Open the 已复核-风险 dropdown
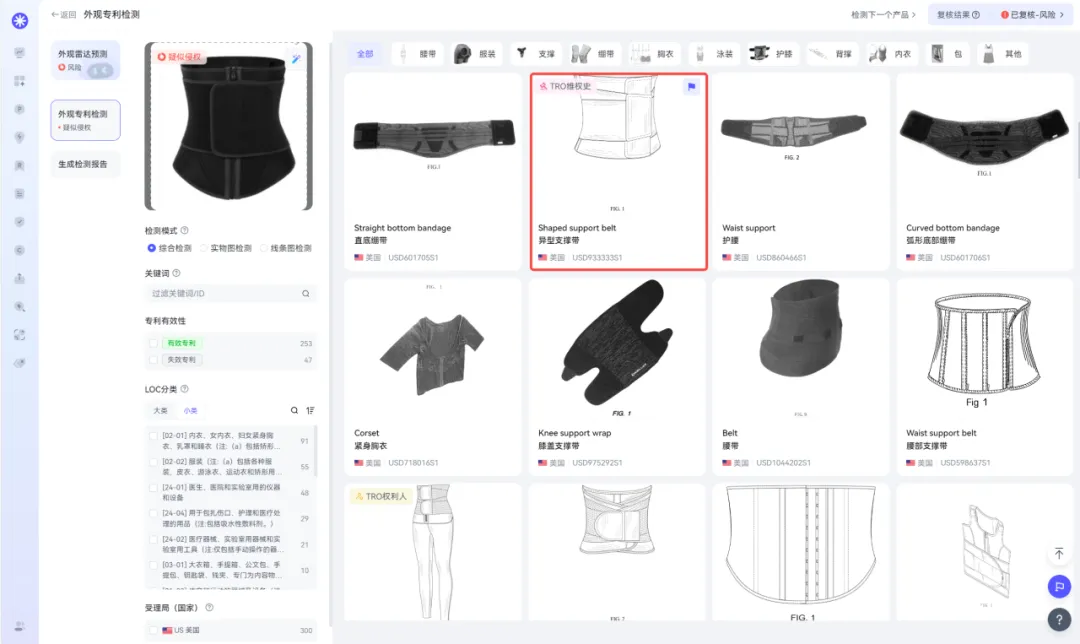Image resolution: width=1080 pixels, height=644 pixels. coord(1032,14)
